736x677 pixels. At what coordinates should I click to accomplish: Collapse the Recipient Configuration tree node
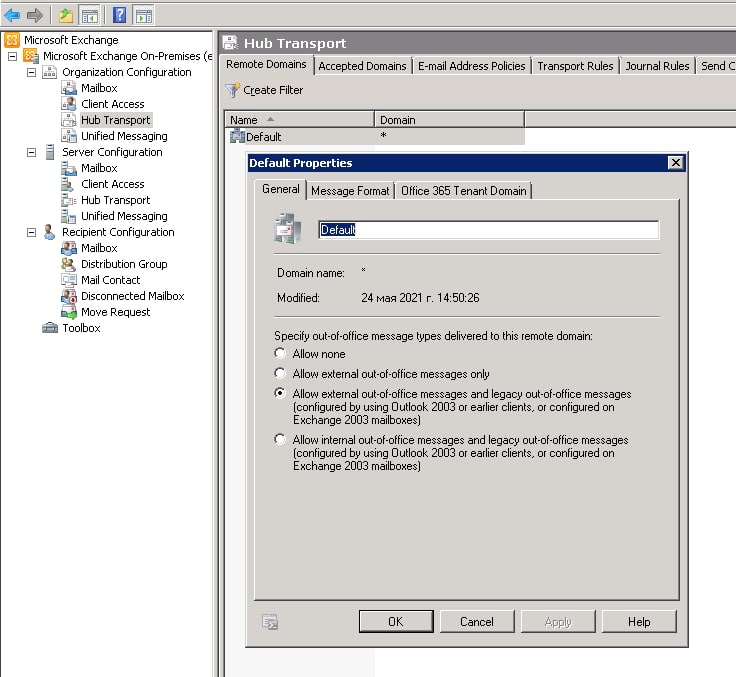point(31,232)
